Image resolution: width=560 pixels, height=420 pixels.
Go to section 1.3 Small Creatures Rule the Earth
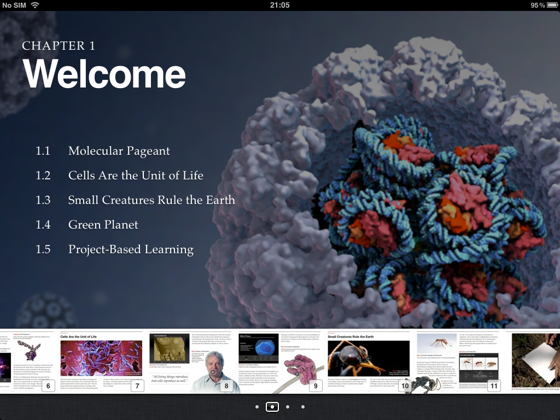135,200
